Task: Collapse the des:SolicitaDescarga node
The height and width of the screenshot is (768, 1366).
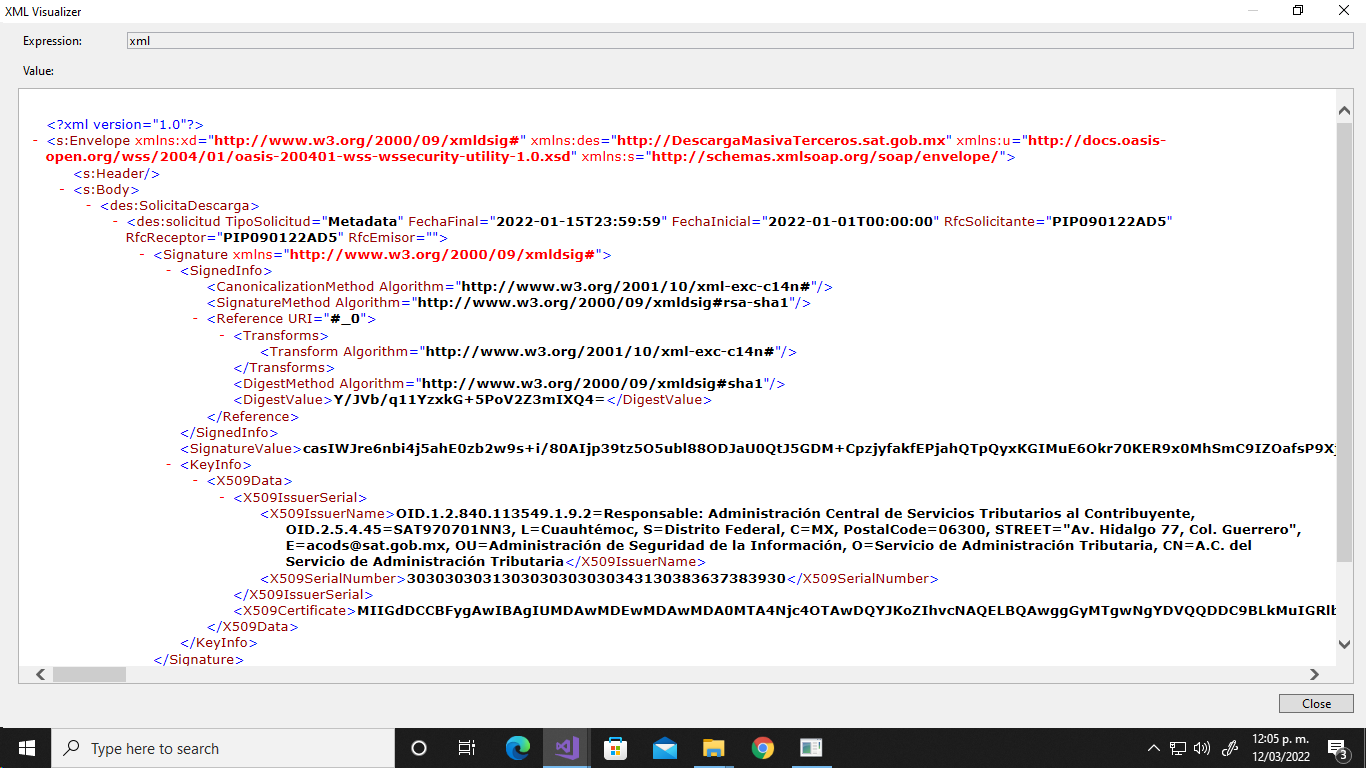Action: 90,205
